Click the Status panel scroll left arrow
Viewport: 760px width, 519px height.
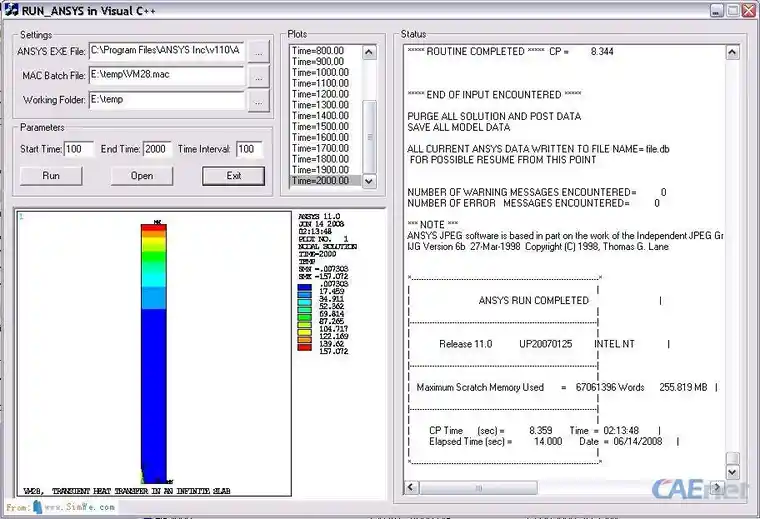pyautogui.click(x=412, y=487)
